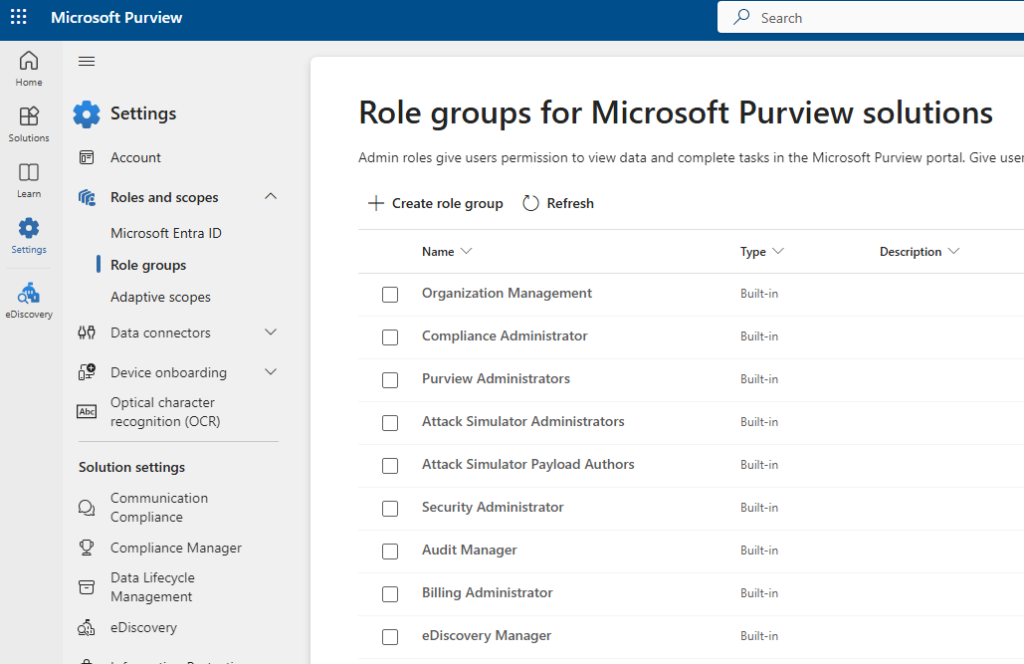Open the eDiscovery Manager role group
1024x664 pixels.
coord(487,635)
